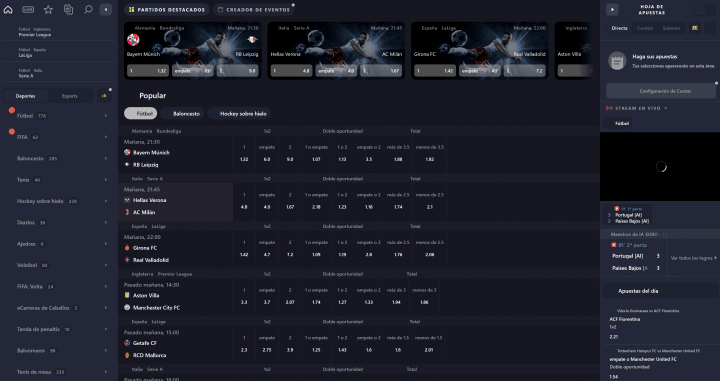This screenshot has width=720, height=381.
Task: Open the bet history documents icon
Action: point(68,9)
